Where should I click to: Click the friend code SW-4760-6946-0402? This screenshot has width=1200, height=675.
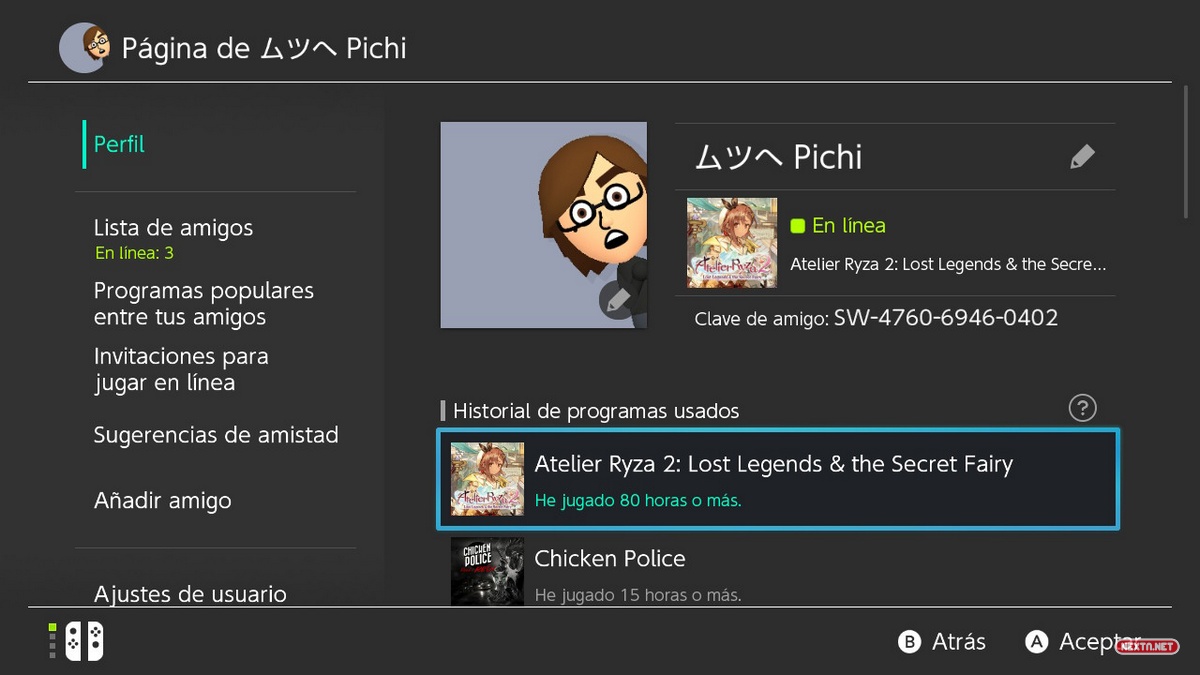click(x=945, y=318)
